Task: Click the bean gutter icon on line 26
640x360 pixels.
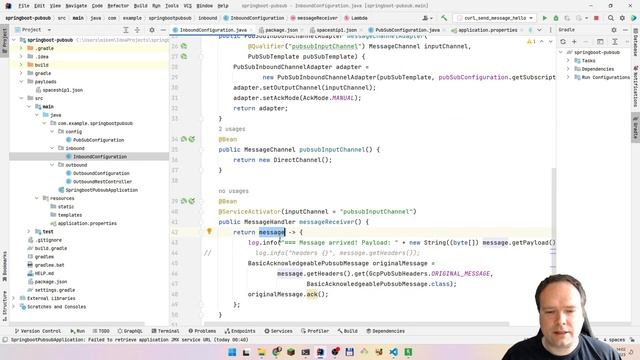Action: (x=184, y=46)
